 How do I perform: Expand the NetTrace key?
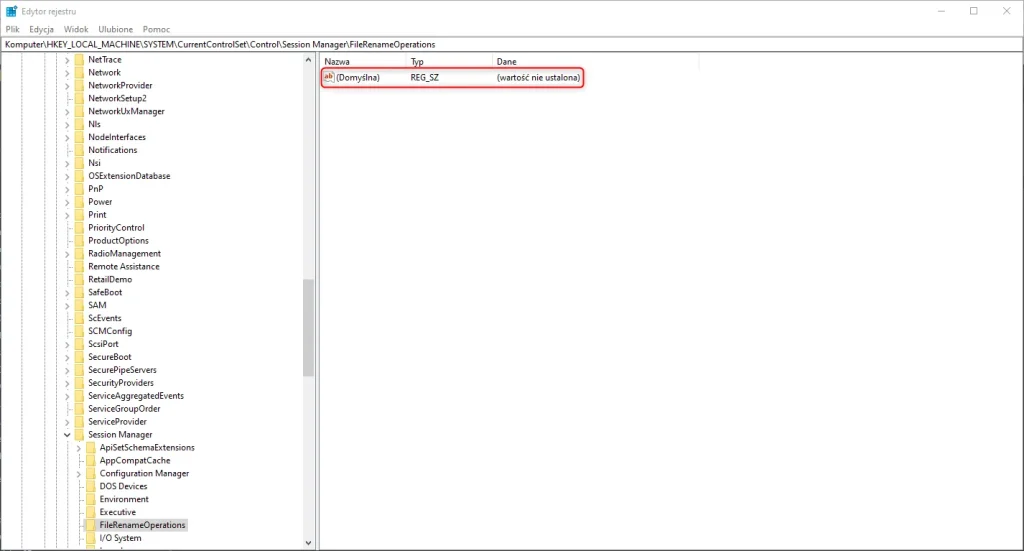point(67,60)
